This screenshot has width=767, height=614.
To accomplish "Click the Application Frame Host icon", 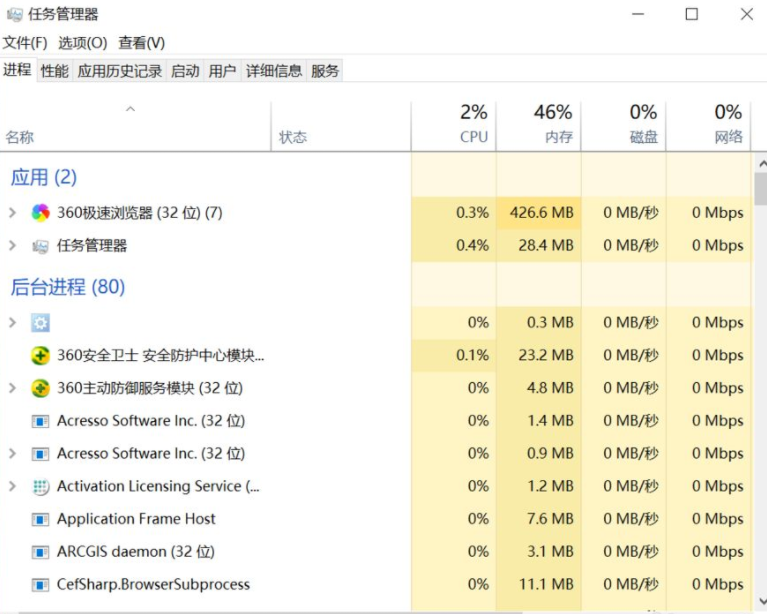I will tap(40, 520).
